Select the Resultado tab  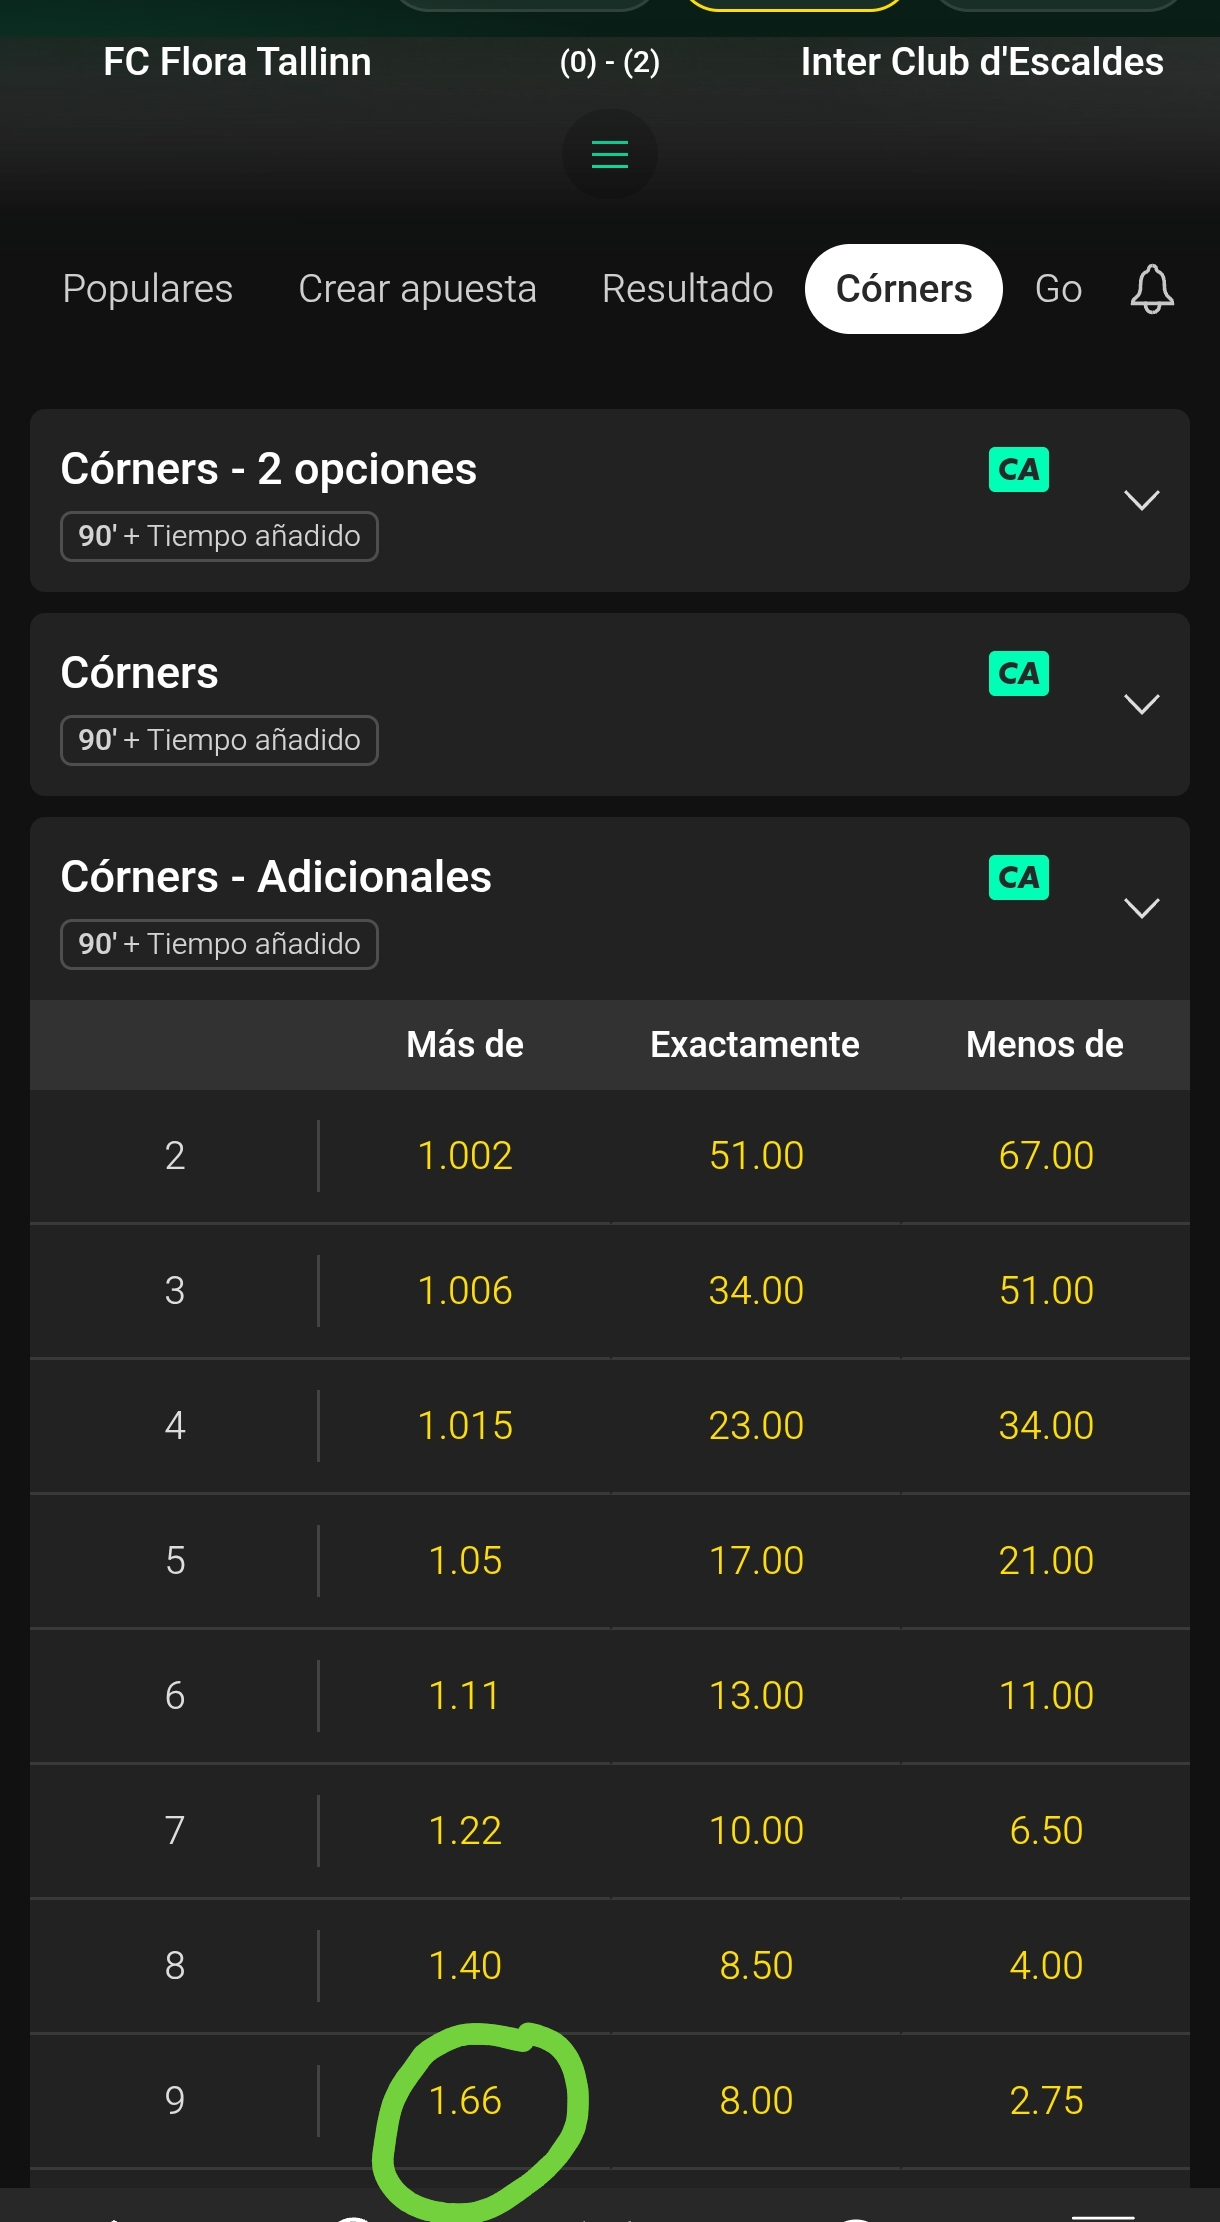(687, 289)
